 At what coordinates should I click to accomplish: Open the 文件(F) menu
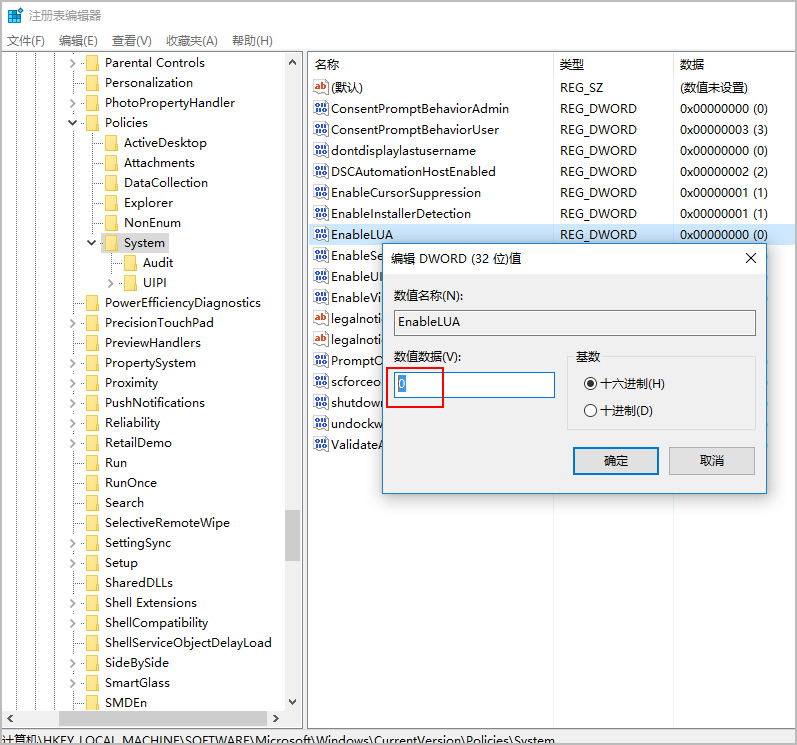coord(26,41)
